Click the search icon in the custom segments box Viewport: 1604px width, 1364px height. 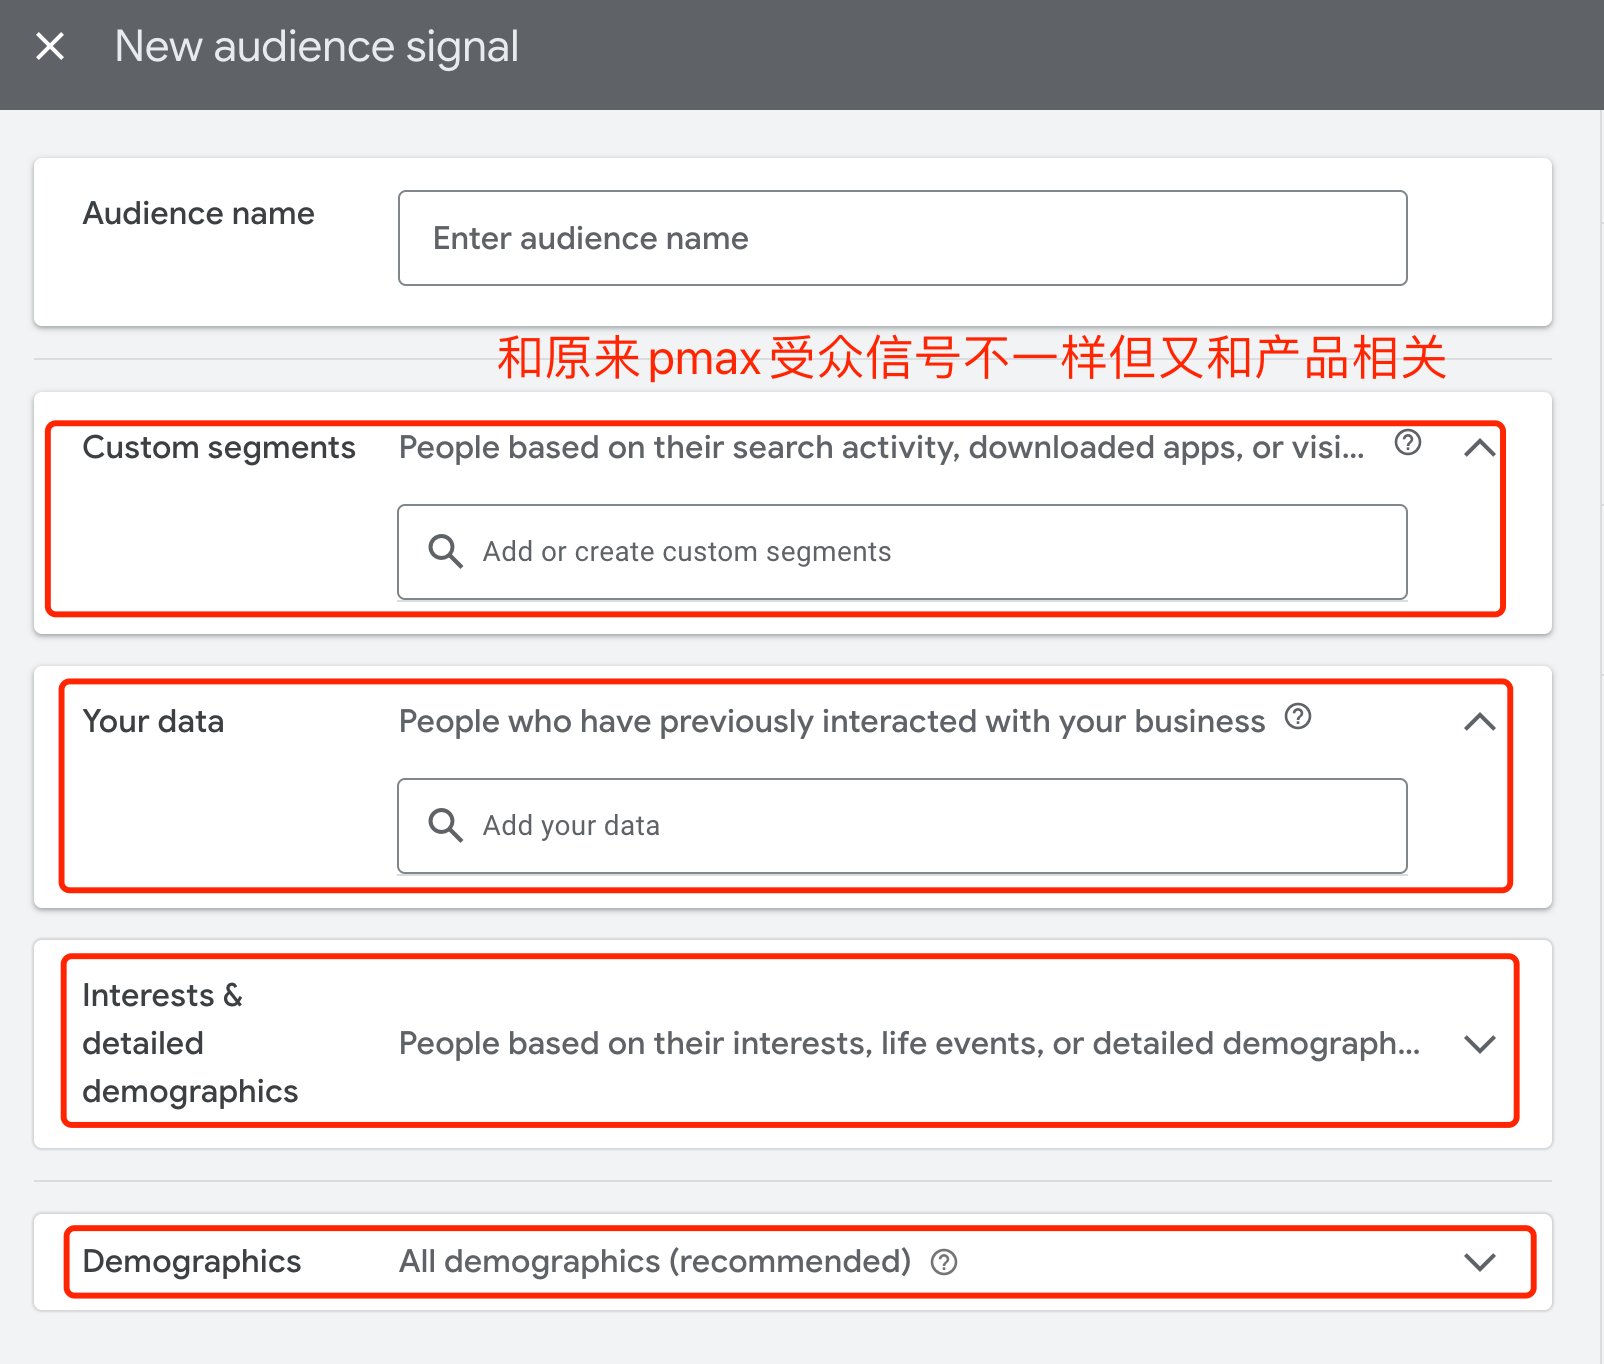[x=444, y=551]
